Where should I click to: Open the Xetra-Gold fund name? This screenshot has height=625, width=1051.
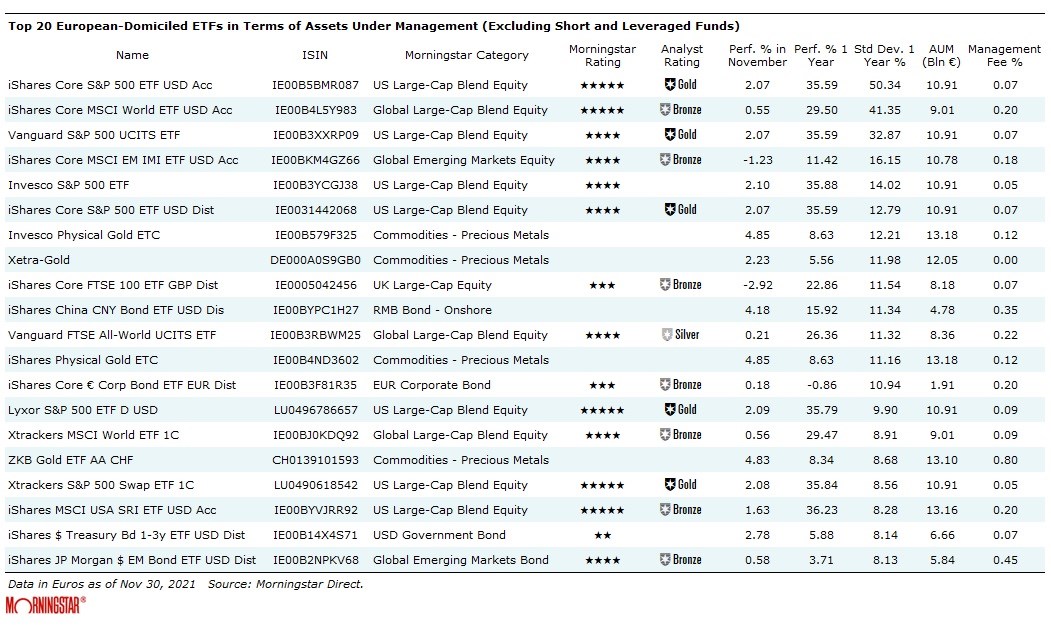tap(40, 260)
